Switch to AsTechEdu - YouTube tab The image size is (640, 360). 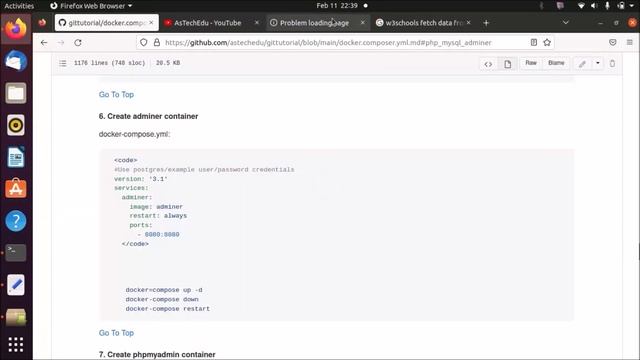207,23
